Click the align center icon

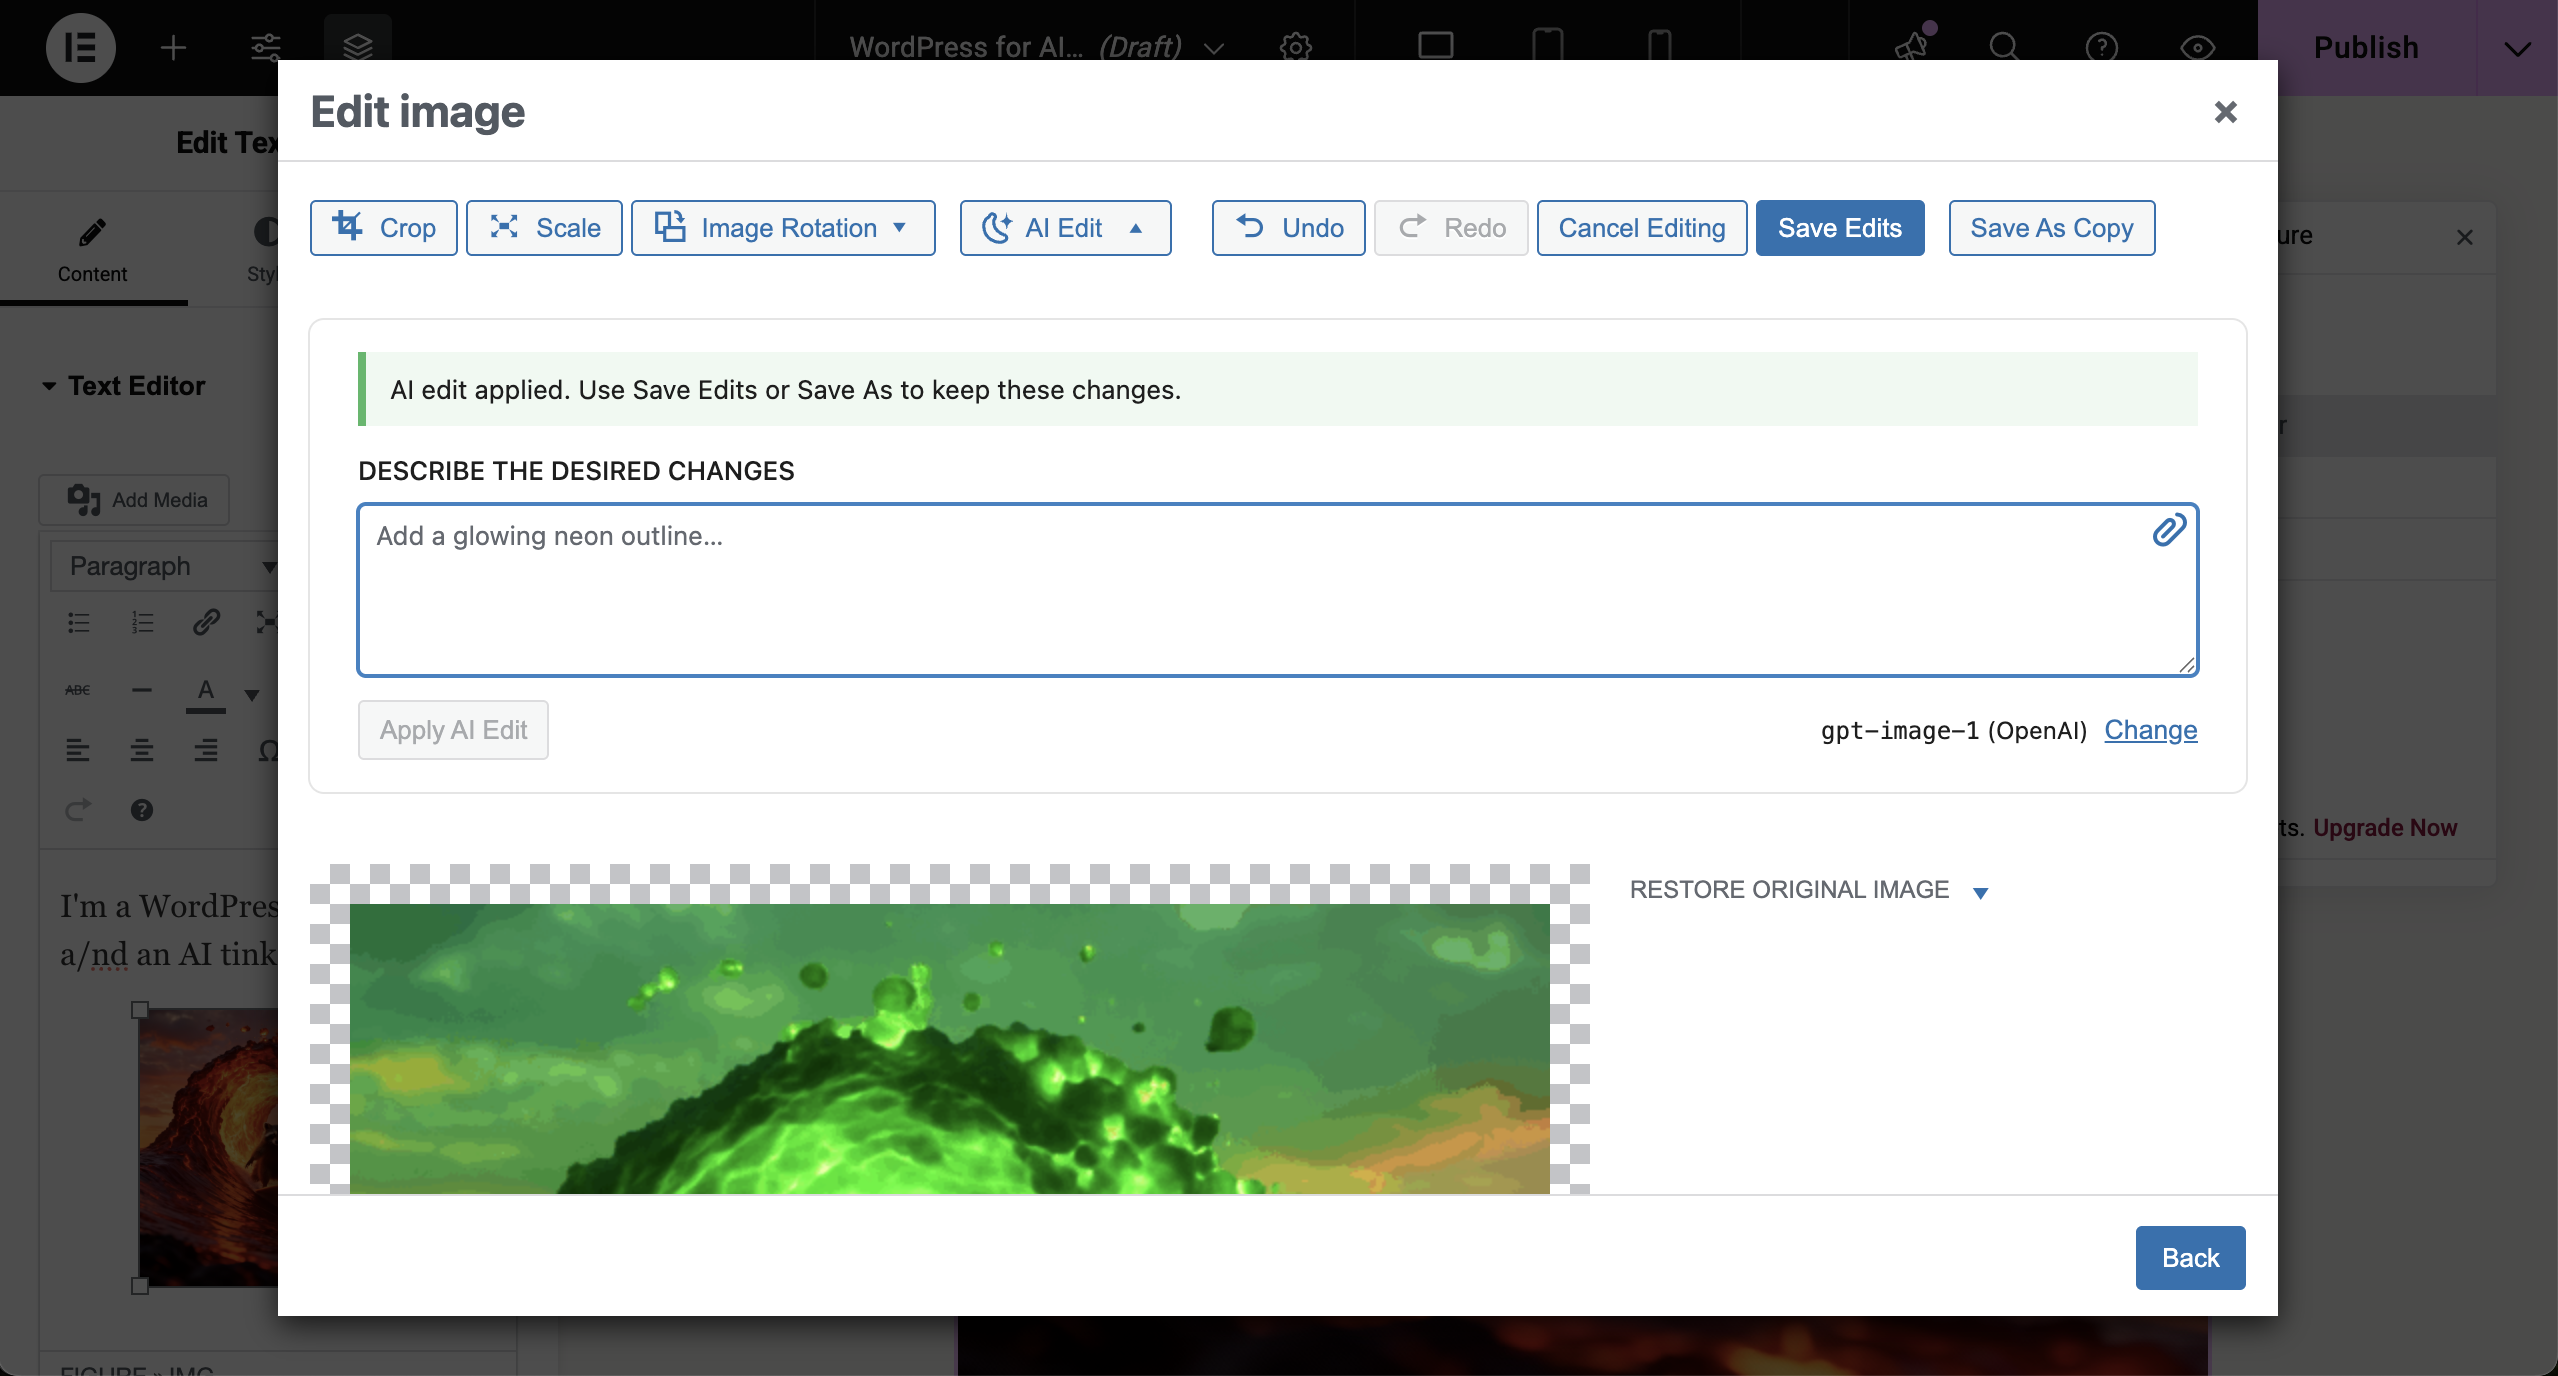coord(142,750)
